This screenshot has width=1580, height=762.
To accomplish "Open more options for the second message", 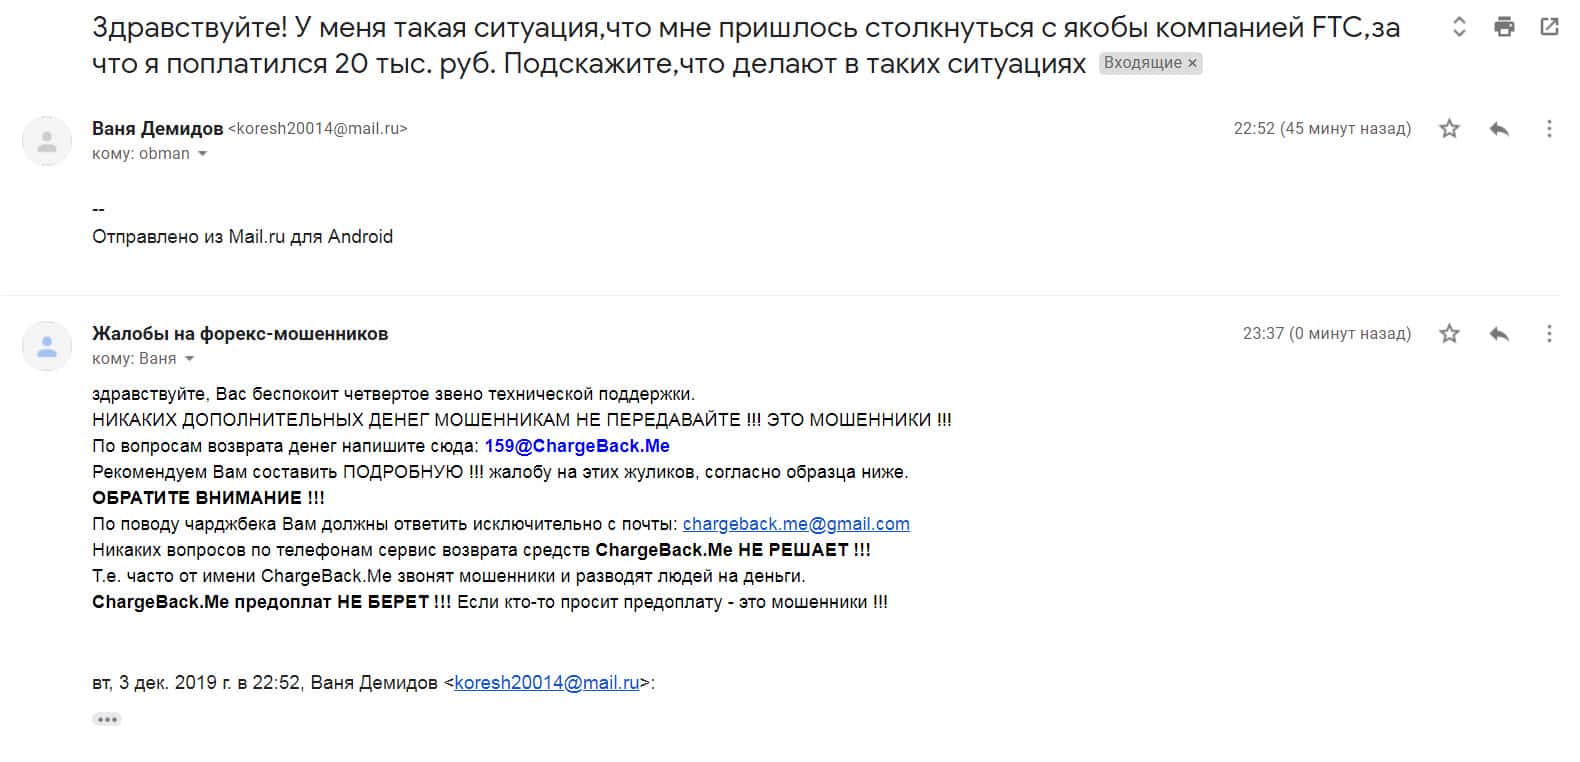I will [1549, 334].
